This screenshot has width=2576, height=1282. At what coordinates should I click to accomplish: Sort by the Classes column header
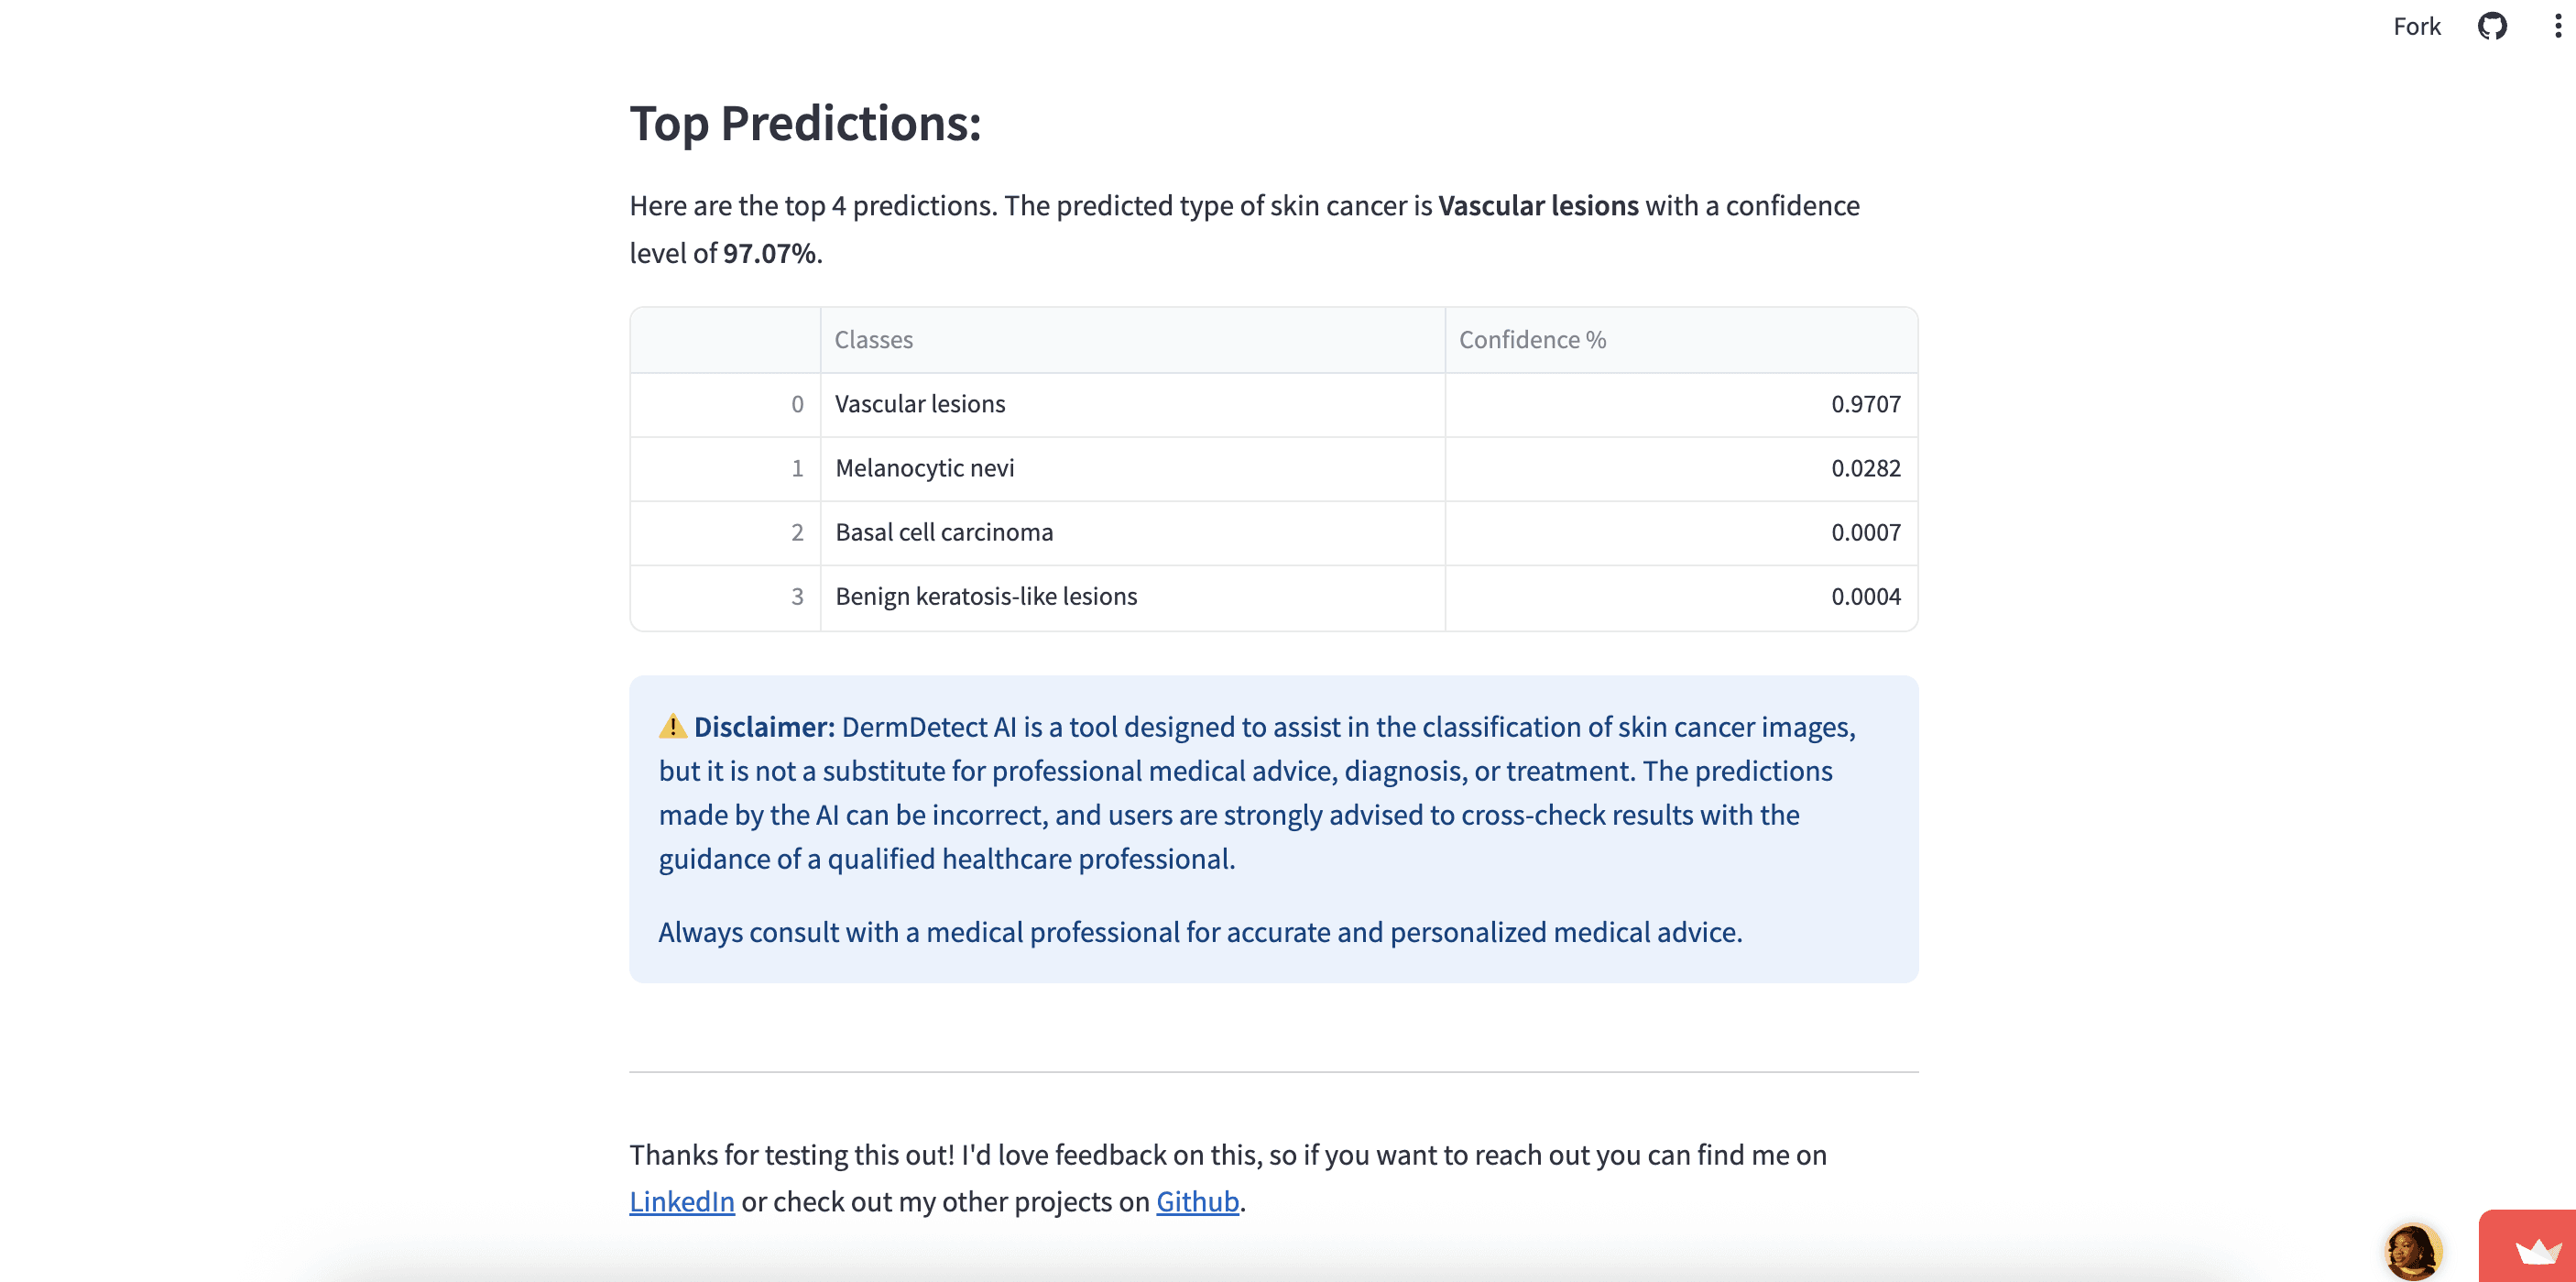coord(1132,340)
